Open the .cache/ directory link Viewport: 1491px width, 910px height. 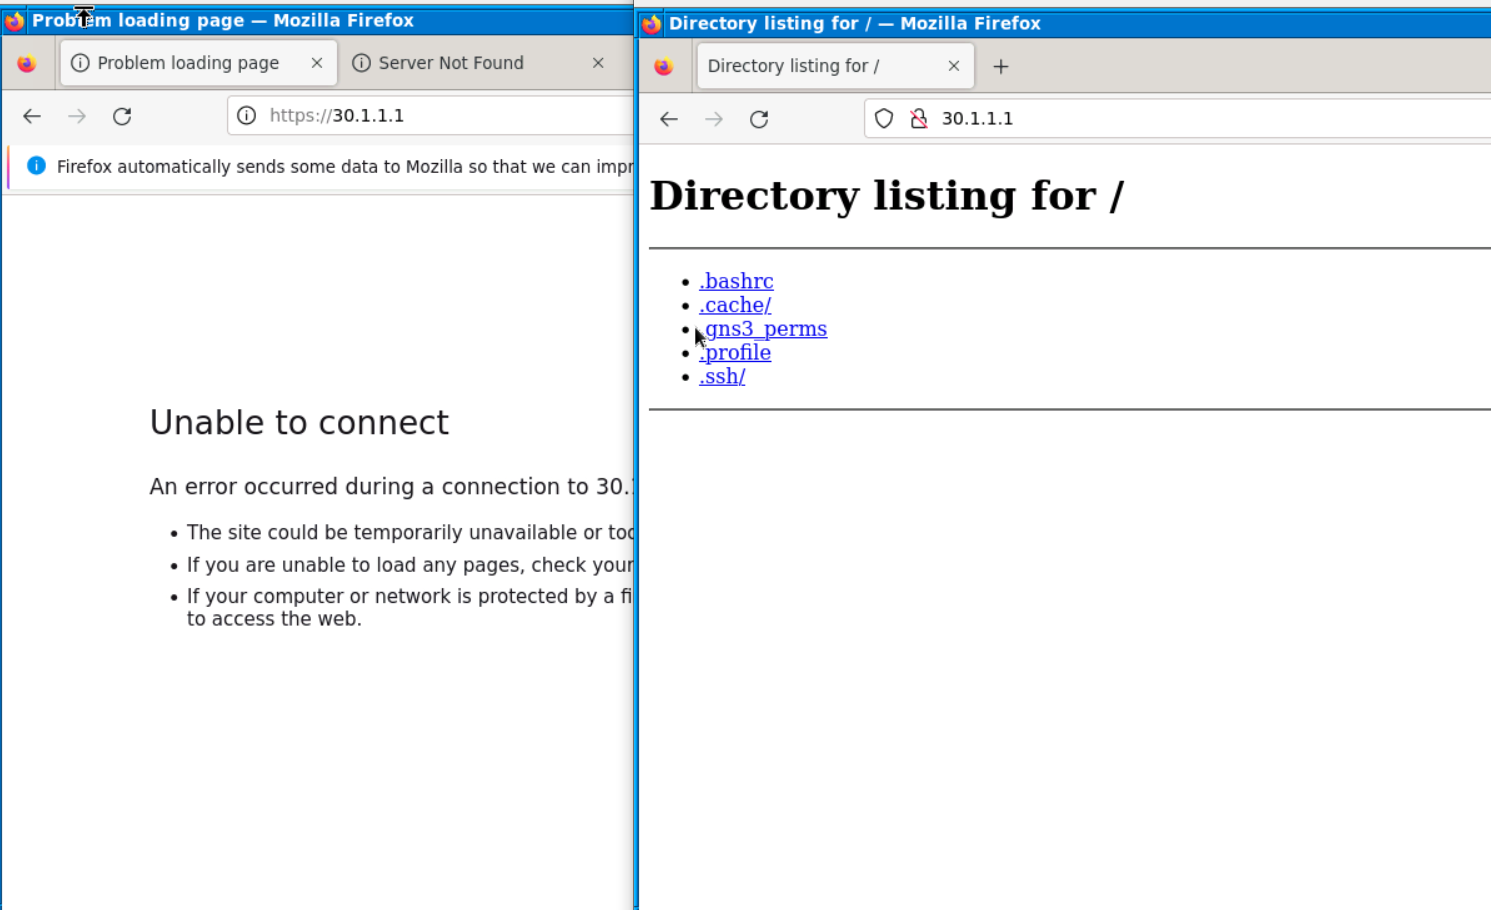coord(735,305)
